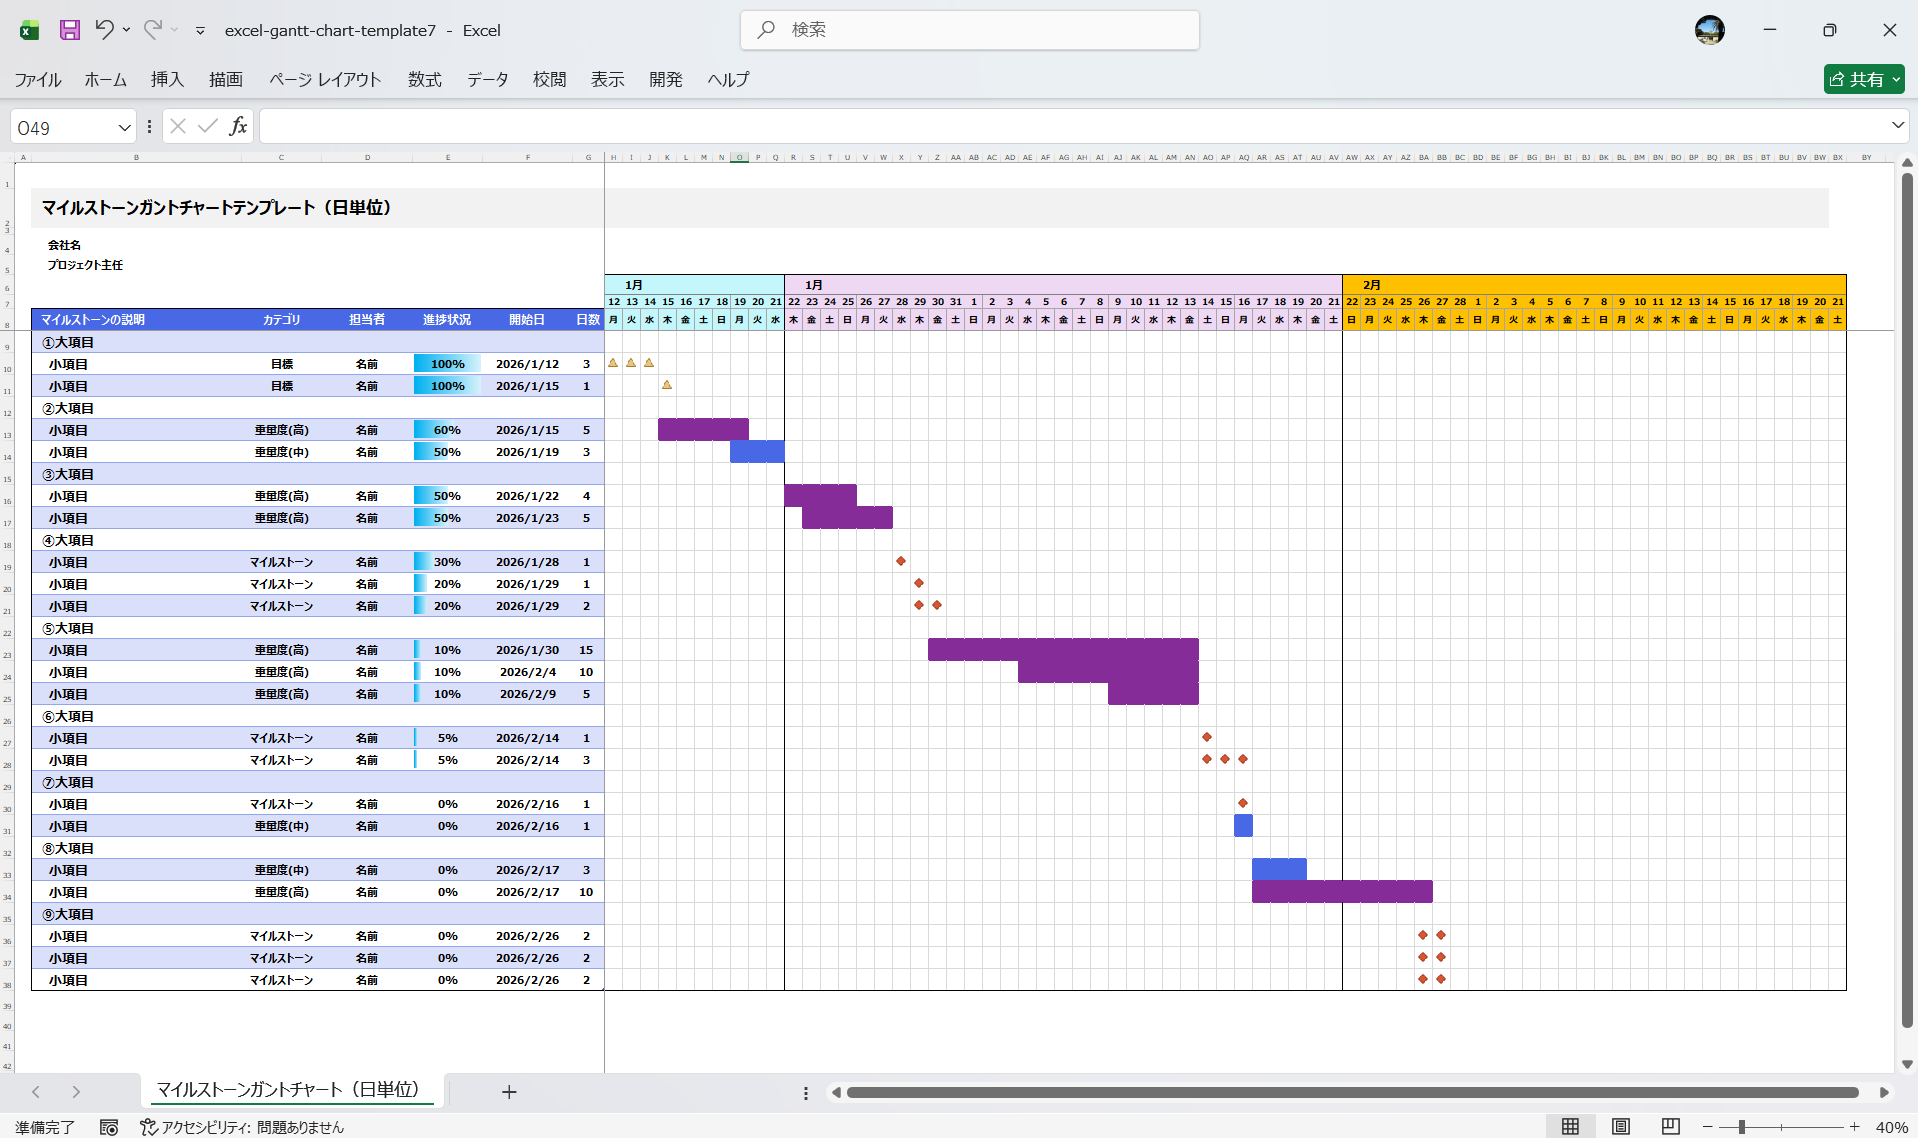Open the Undo history dropdown arrow
The image size is (1918, 1138).
(x=127, y=30)
